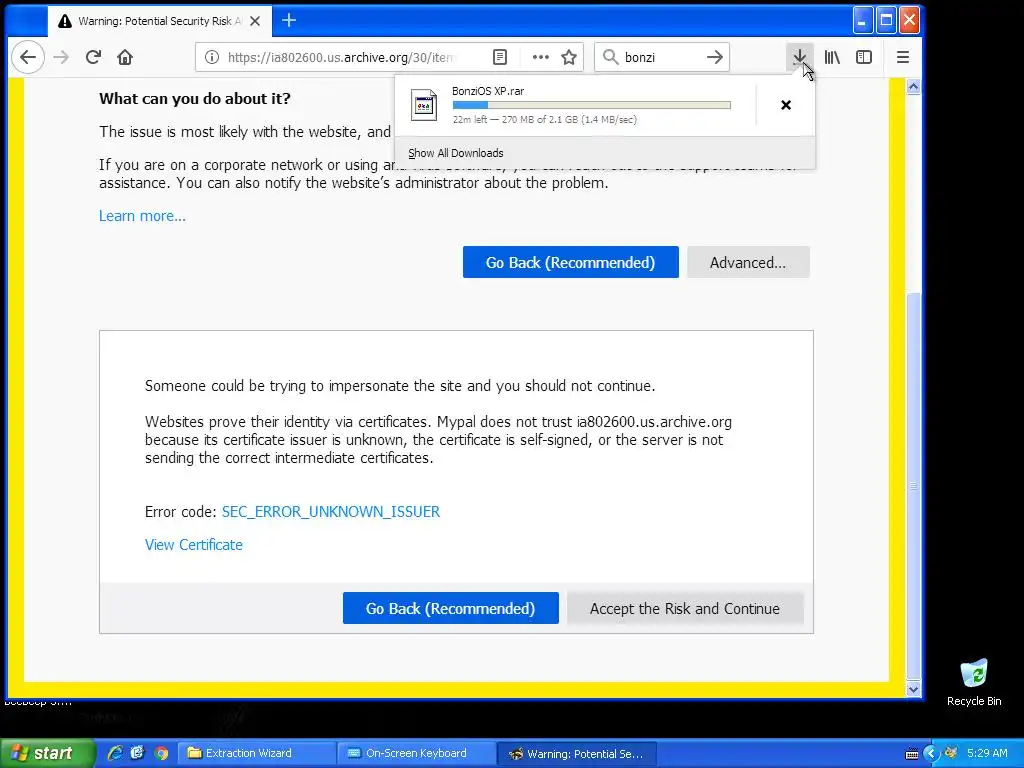Viewport: 1024px width, 768px height.
Task: Open the Learn more link
Action: (142, 216)
